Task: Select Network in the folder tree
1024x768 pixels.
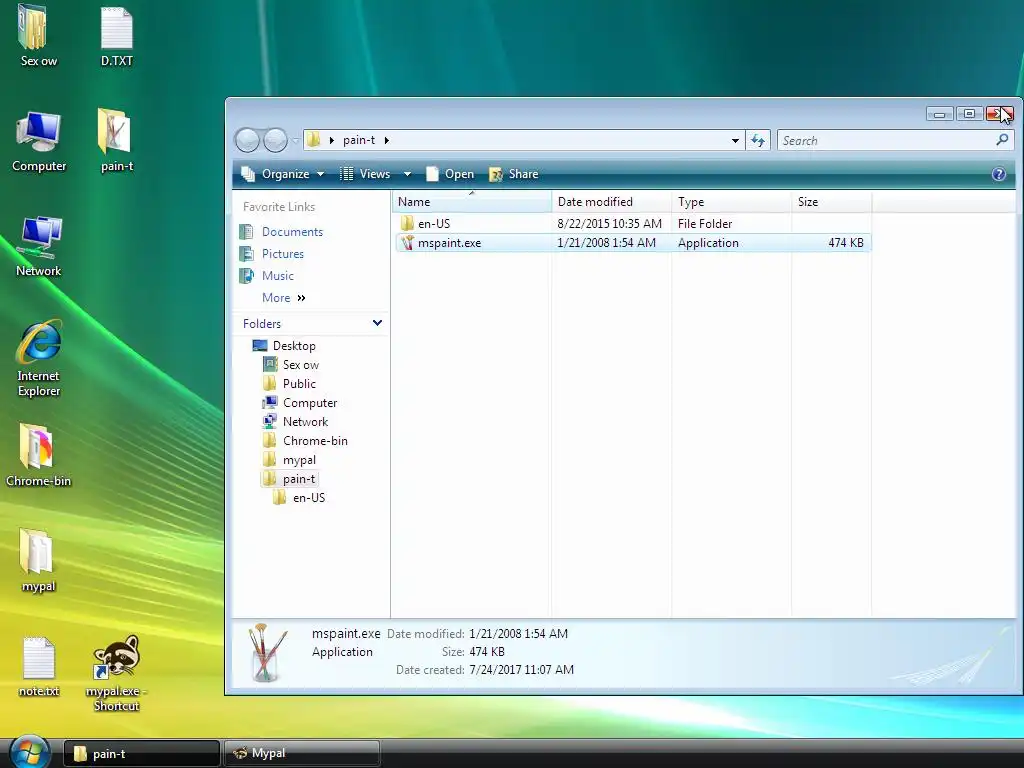Action: coord(305,422)
